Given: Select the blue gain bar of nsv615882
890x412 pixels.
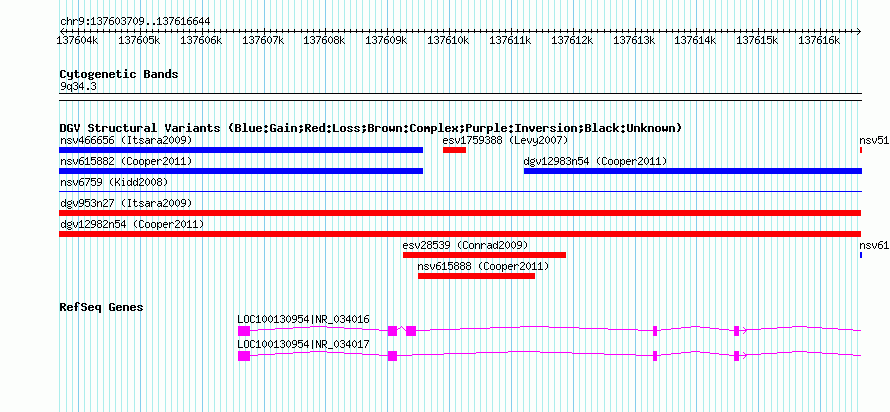Looking at the screenshot, I should click(x=241, y=171).
